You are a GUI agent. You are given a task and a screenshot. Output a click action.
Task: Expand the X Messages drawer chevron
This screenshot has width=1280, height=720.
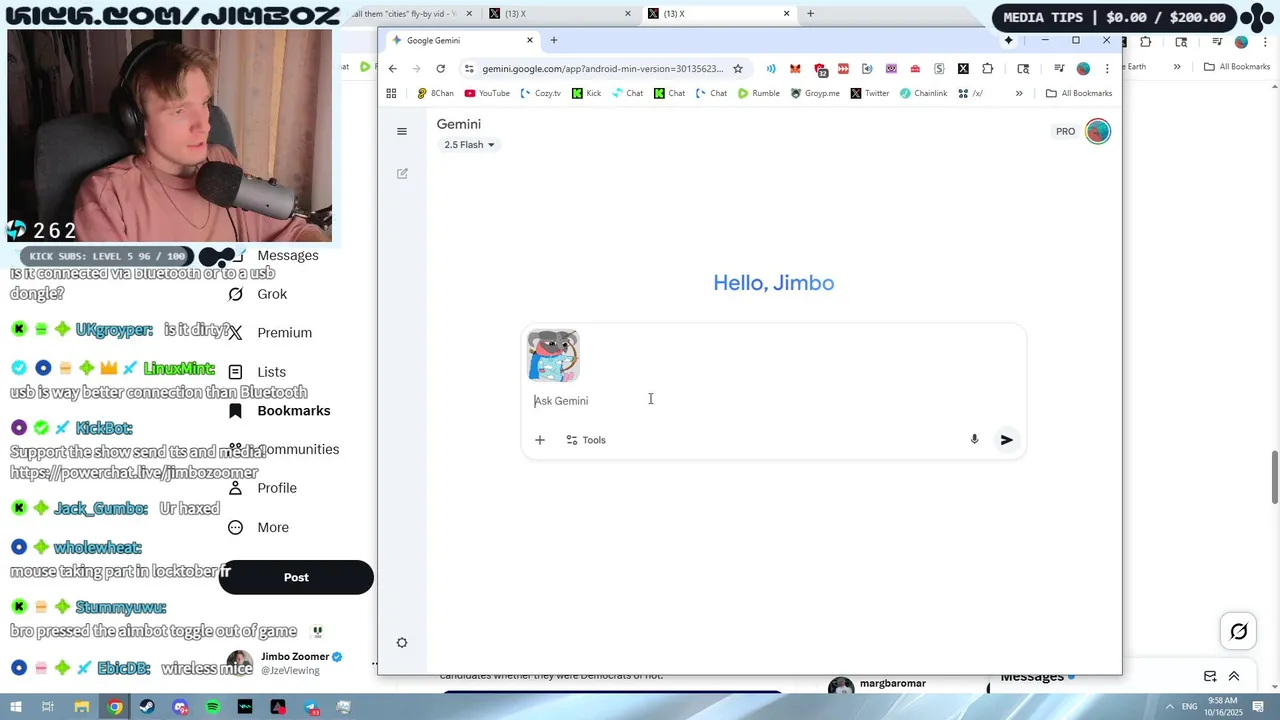pos(1234,676)
